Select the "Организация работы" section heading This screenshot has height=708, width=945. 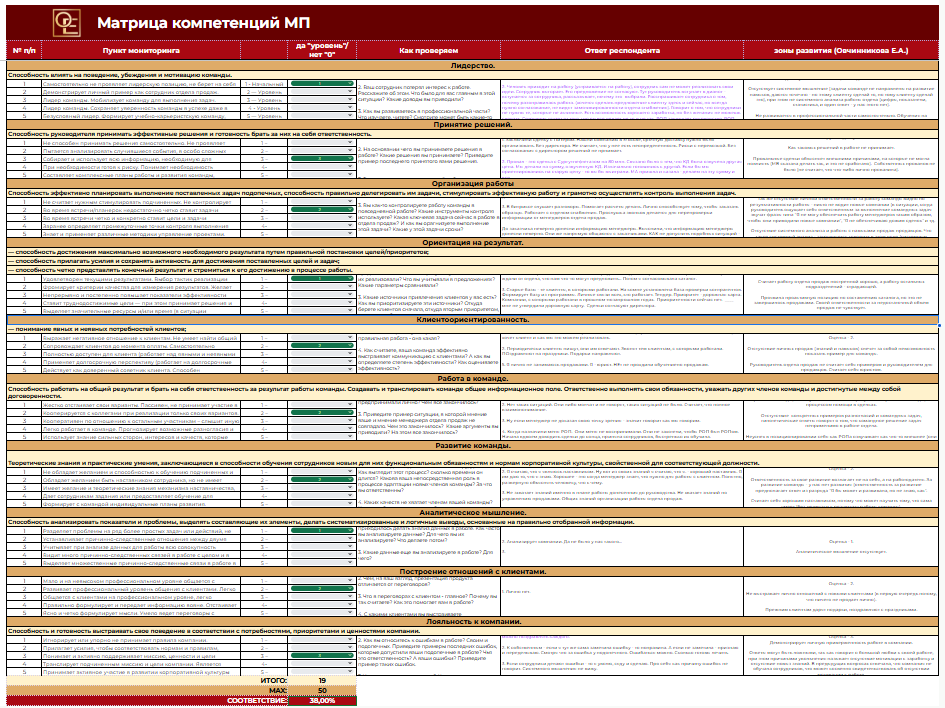click(472, 183)
